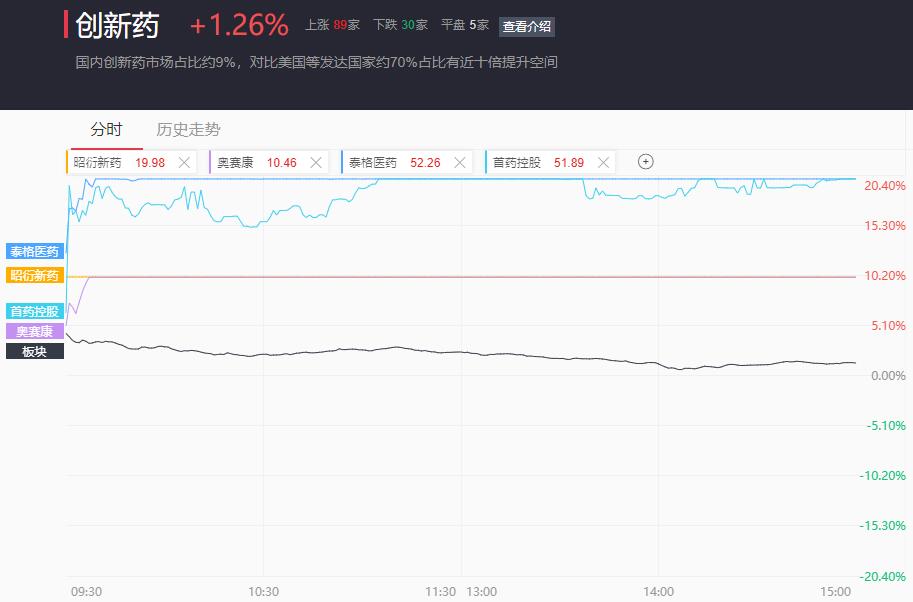Switch to the 历史走势 tab
The width and height of the screenshot is (913, 602).
point(188,129)
